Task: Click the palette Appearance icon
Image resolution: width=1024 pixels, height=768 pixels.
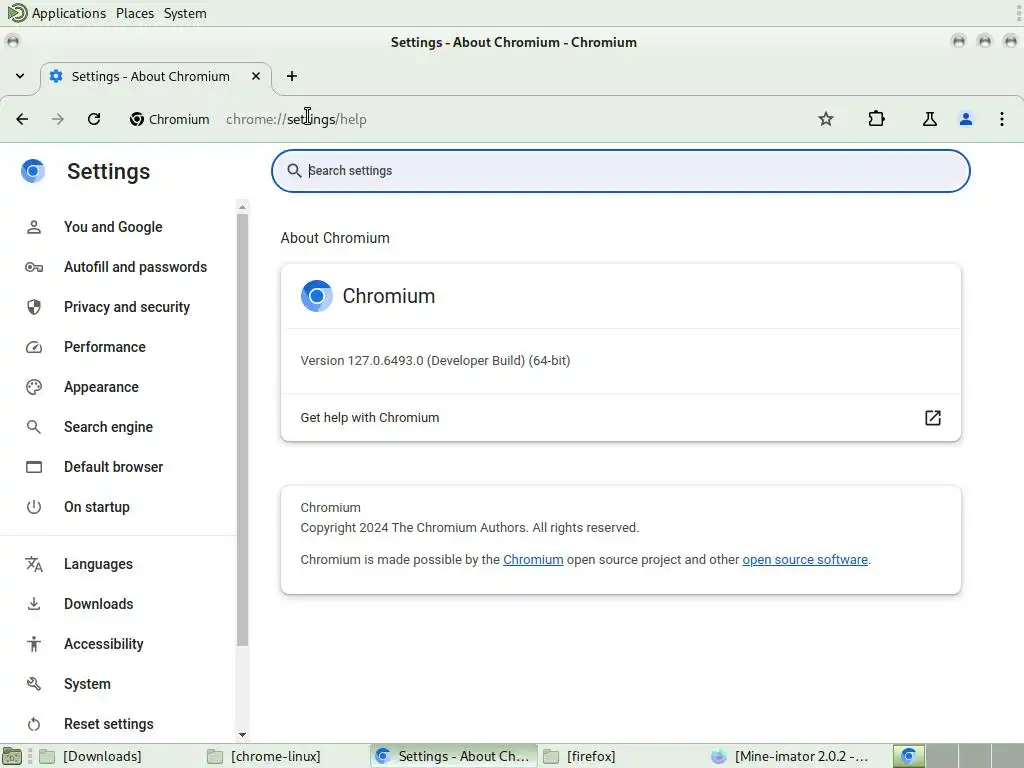Action: [x=34, y=387]
